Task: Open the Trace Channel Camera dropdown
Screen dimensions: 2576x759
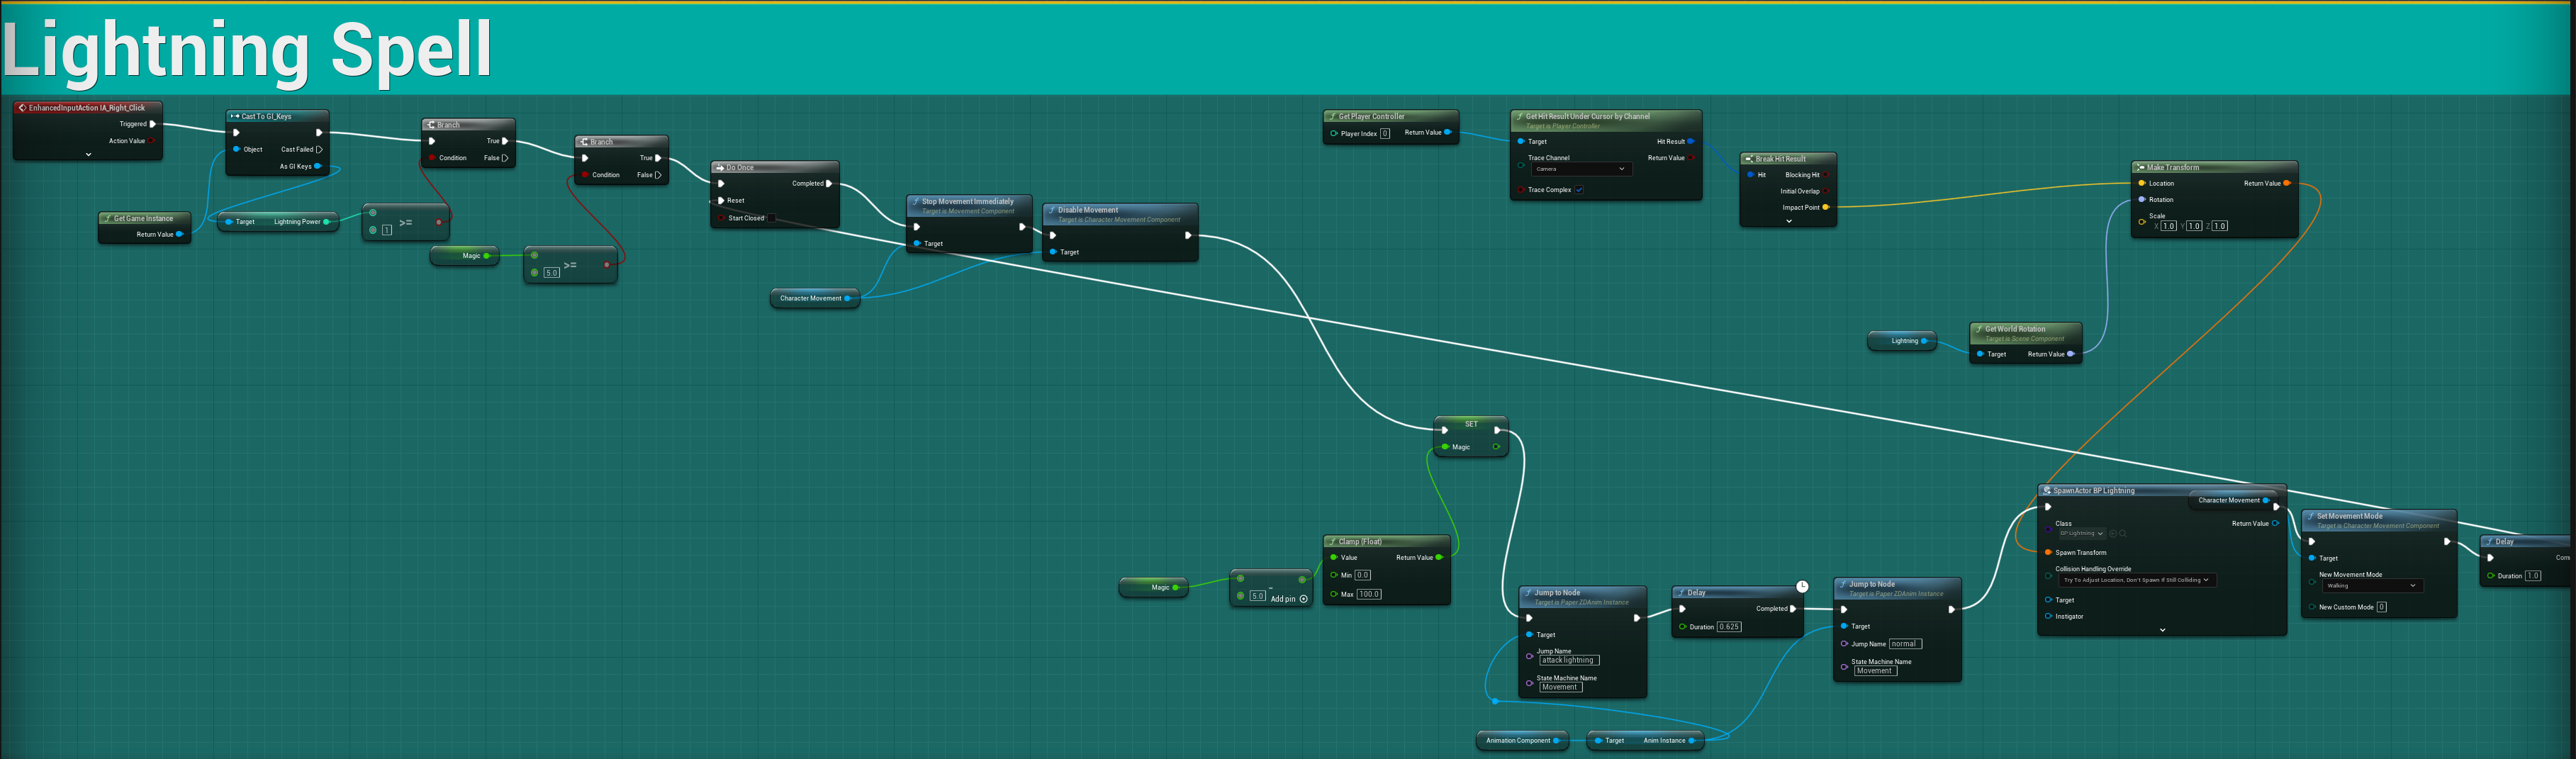Action: [1581, 169]
